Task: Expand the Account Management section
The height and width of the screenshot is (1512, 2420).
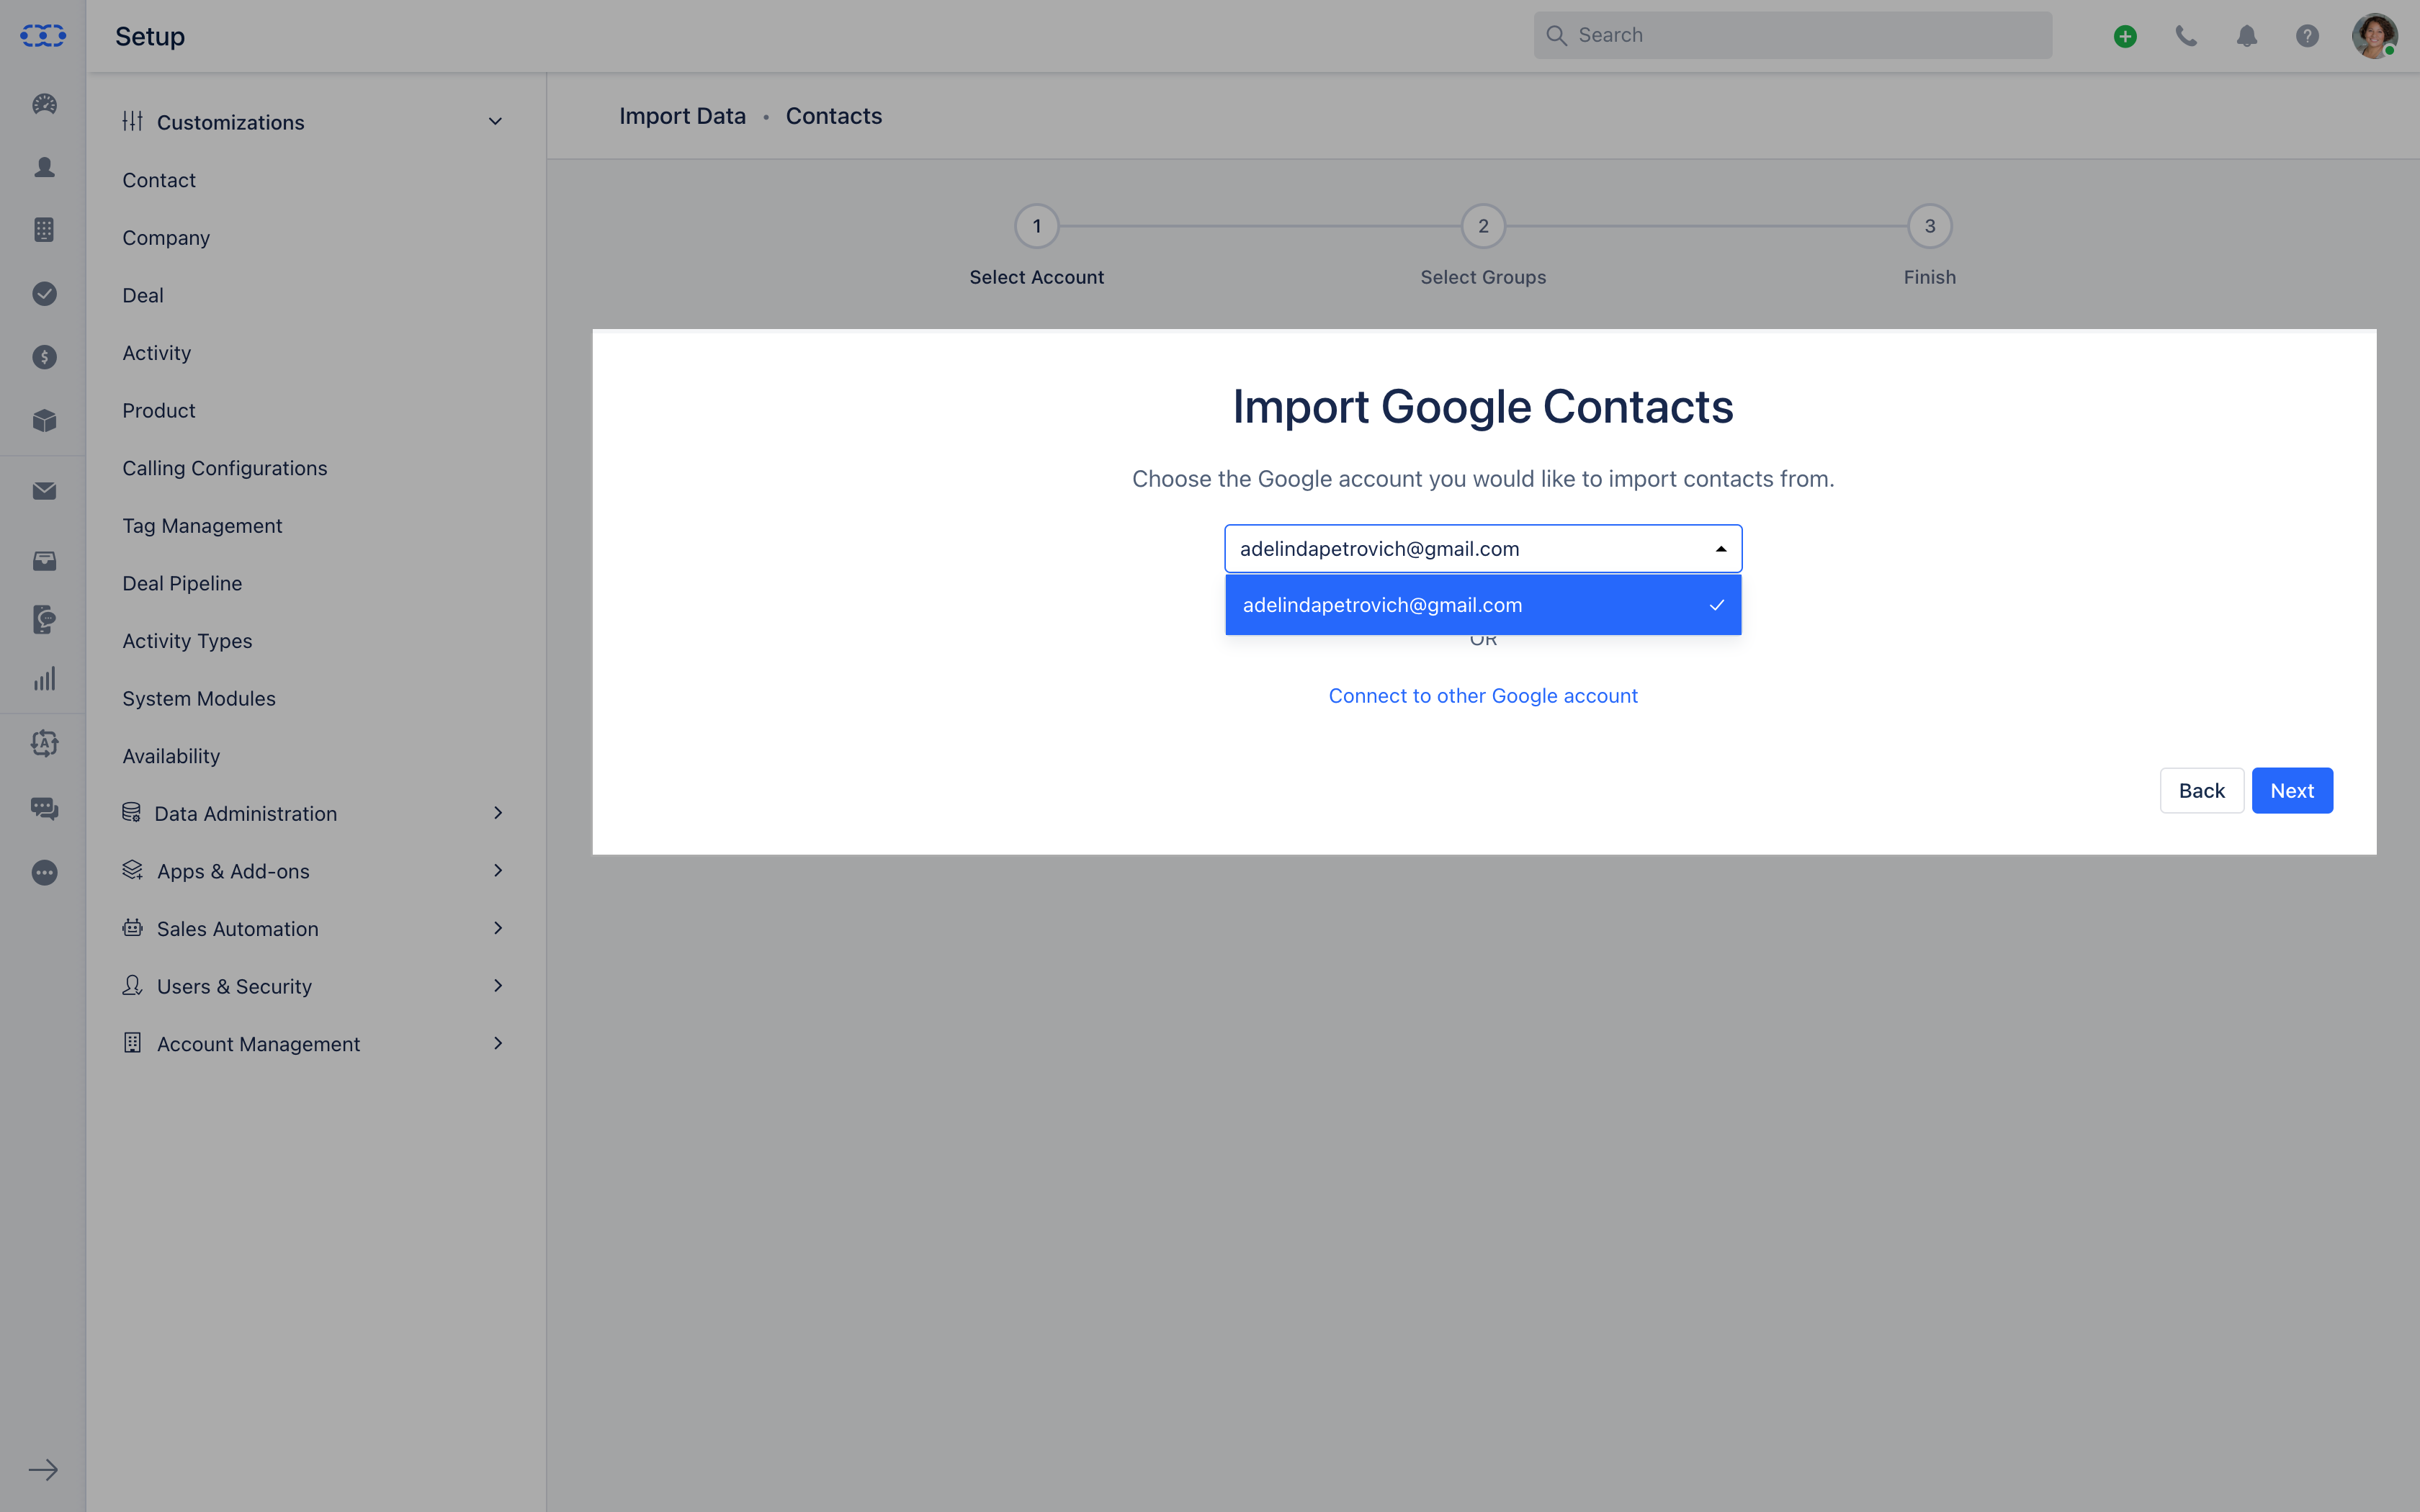Action: click(498, 1043)
